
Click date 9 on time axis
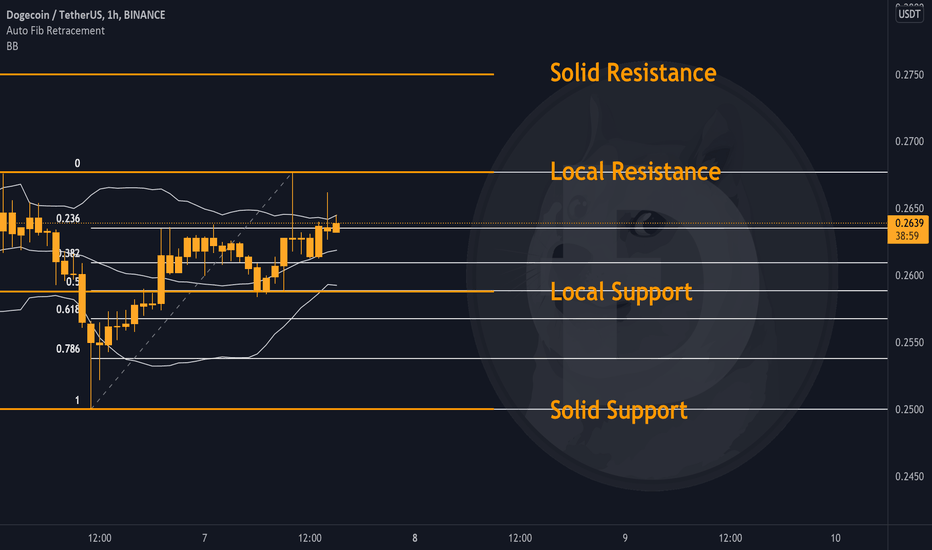click(x=625, y=538)
